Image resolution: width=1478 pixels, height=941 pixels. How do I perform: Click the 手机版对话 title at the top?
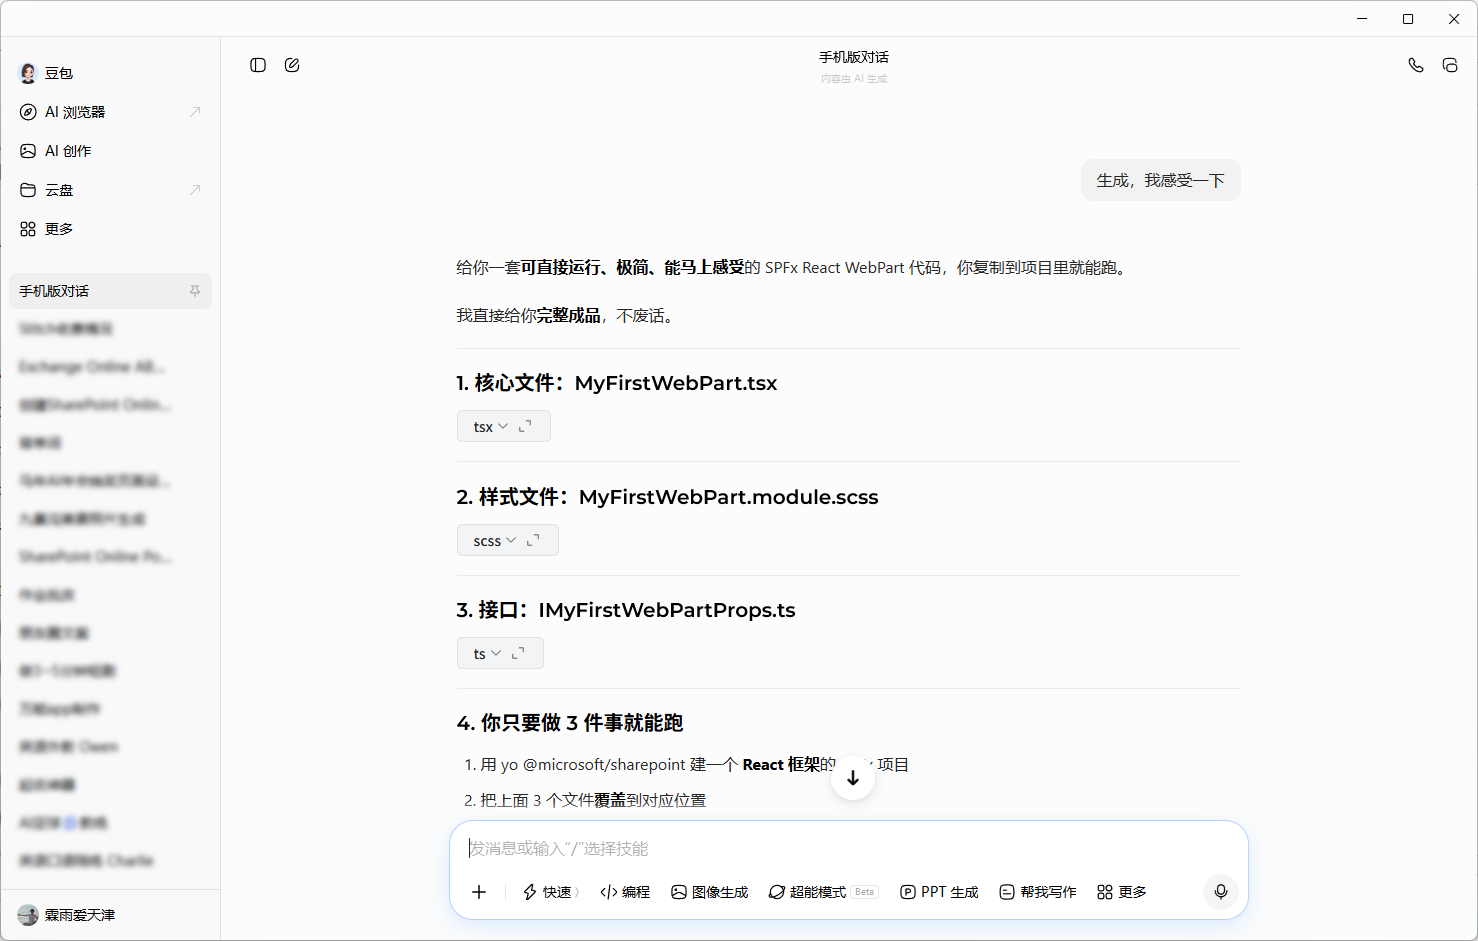(854, 57)
